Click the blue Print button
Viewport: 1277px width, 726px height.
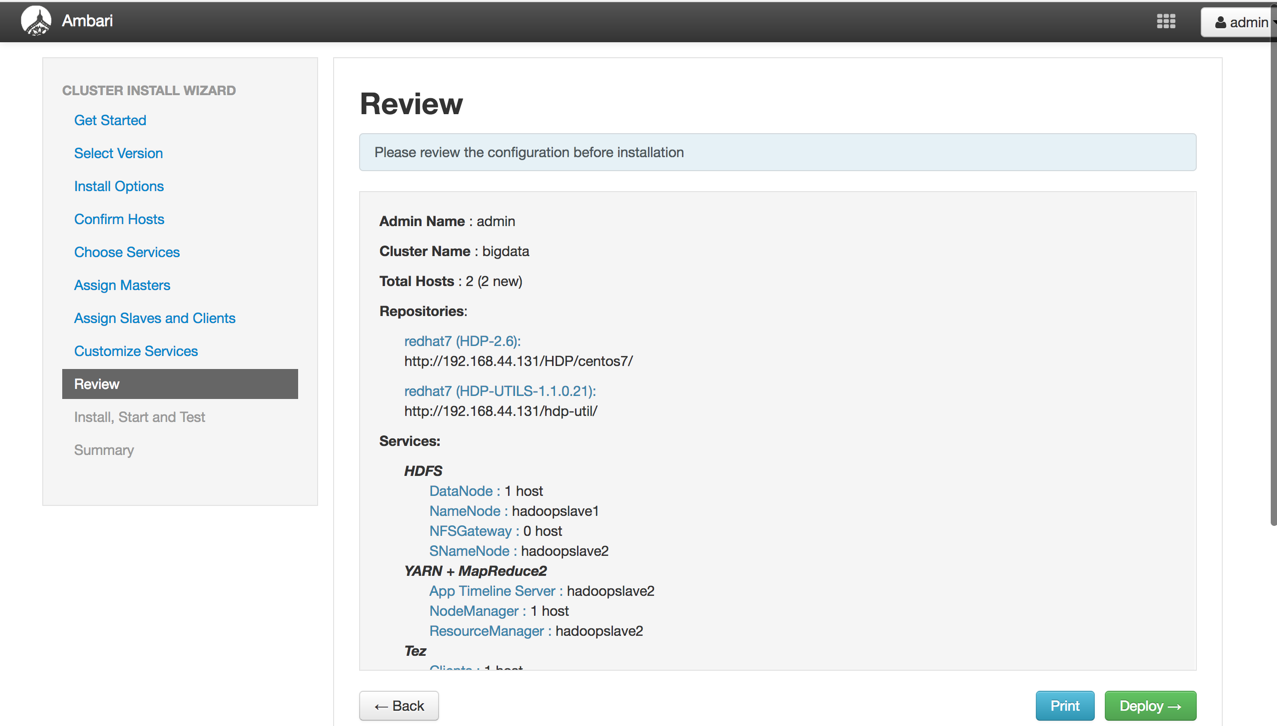(1064, 706)
